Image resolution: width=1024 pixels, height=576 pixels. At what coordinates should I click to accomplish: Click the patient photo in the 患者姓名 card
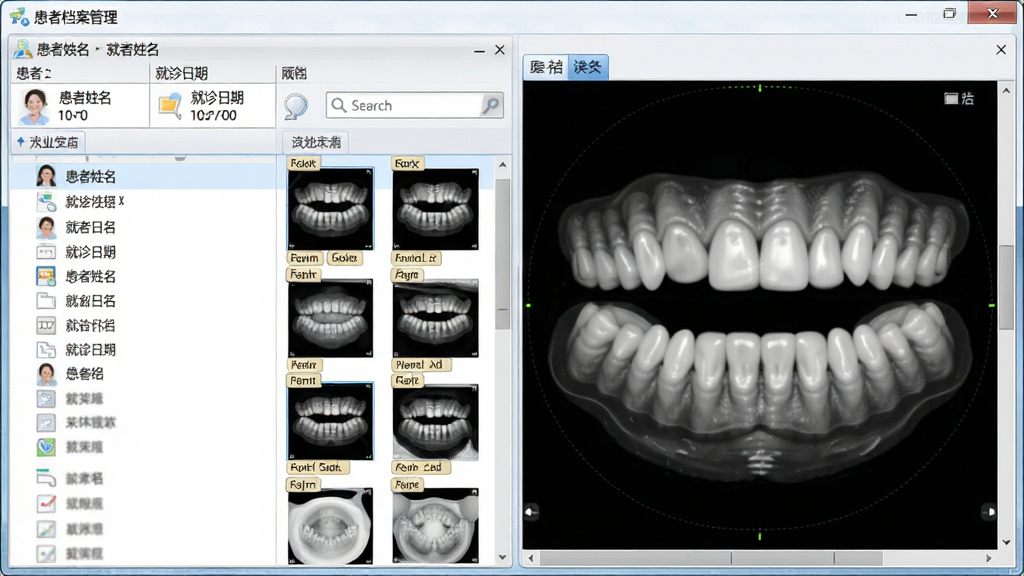[35, 106]
